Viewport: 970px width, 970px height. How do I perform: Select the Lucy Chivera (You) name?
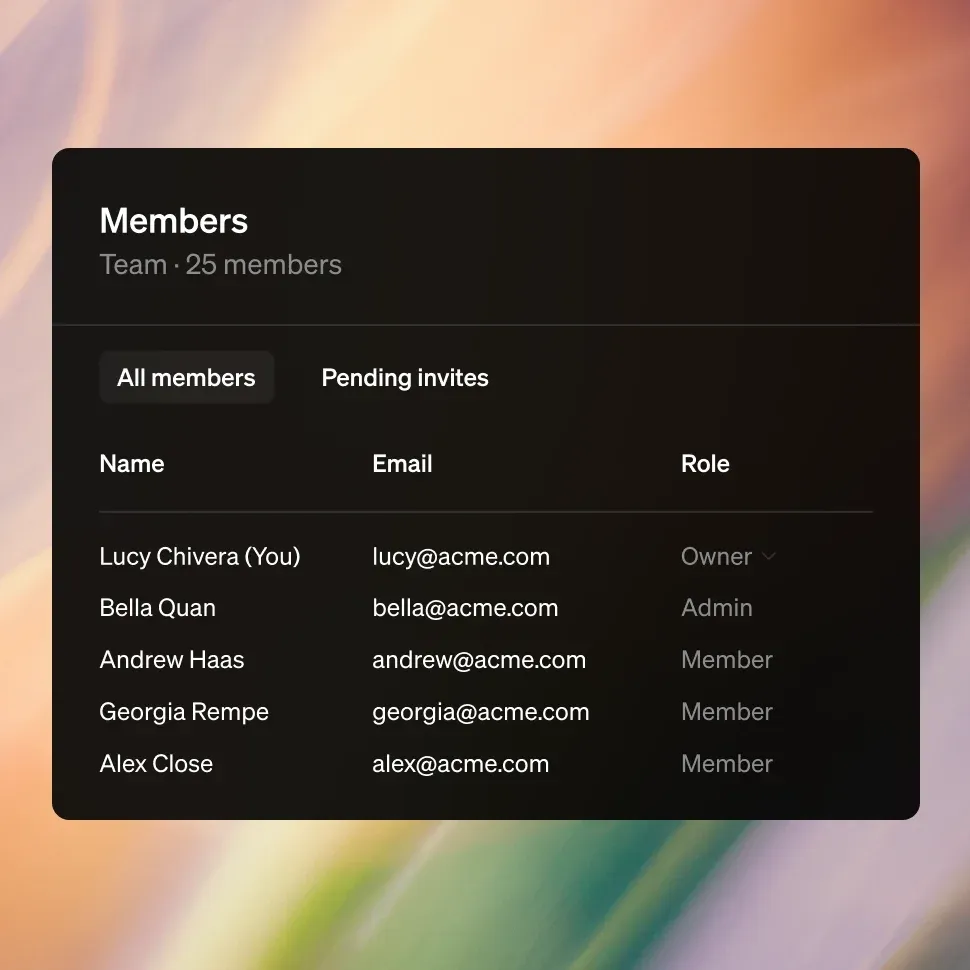200,557
